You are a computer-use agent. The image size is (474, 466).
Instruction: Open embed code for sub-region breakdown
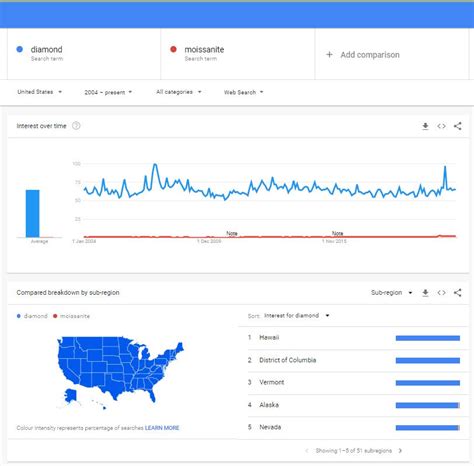point(441,293)
